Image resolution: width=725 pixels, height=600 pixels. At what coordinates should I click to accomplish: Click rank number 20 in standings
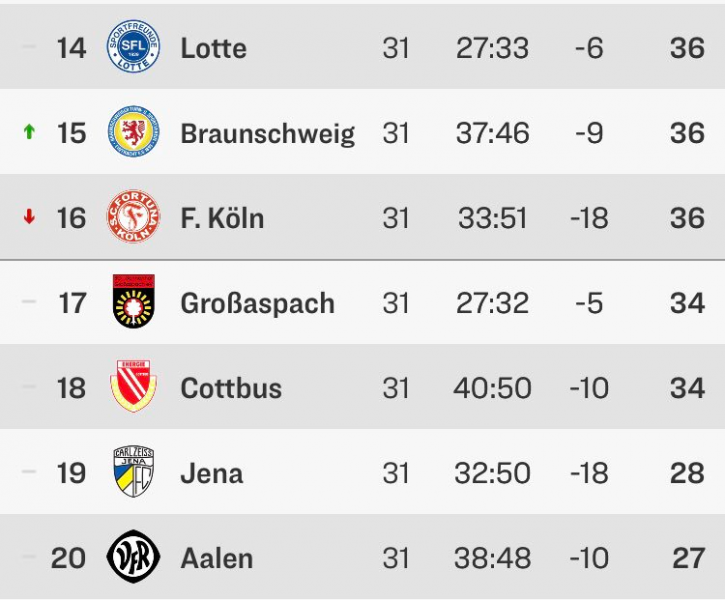pos(68,558)
